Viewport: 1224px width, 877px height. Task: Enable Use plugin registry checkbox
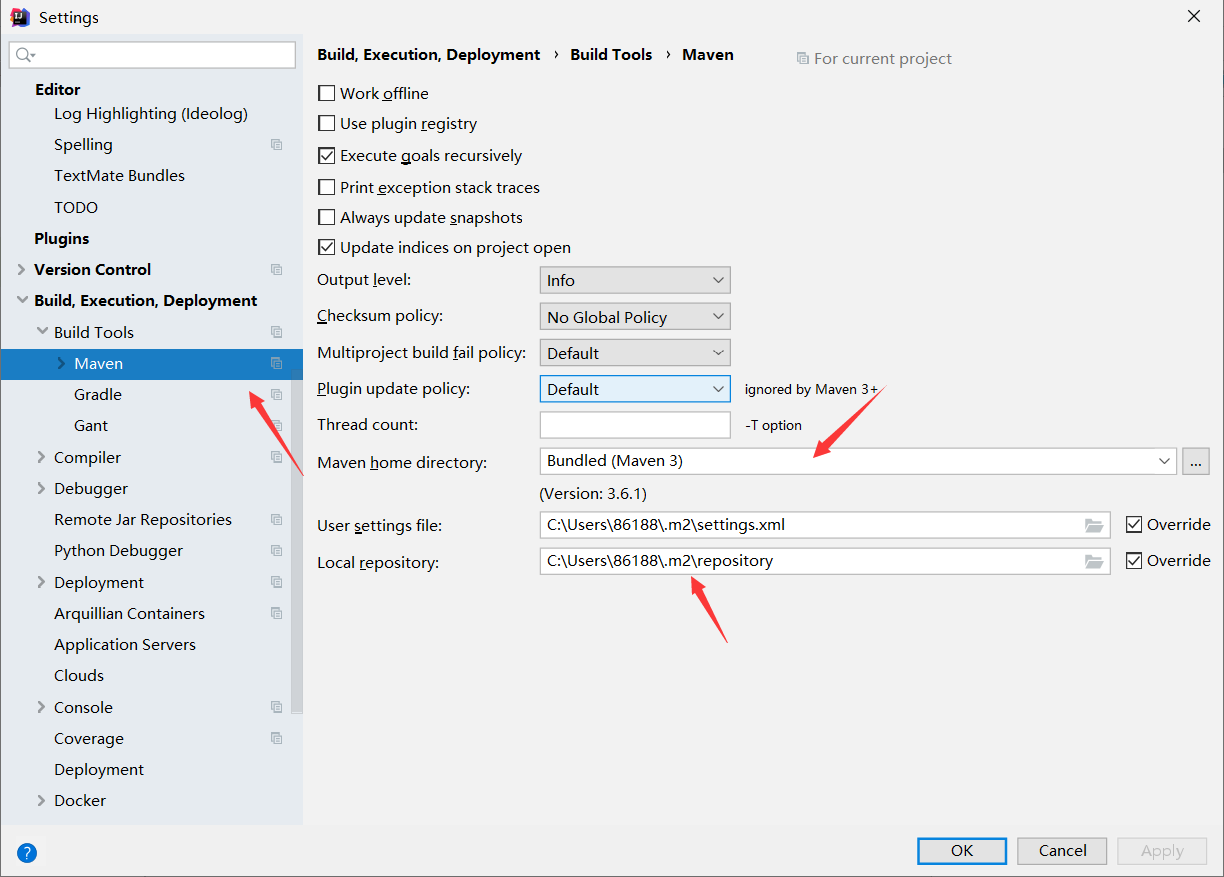(326, 124)
